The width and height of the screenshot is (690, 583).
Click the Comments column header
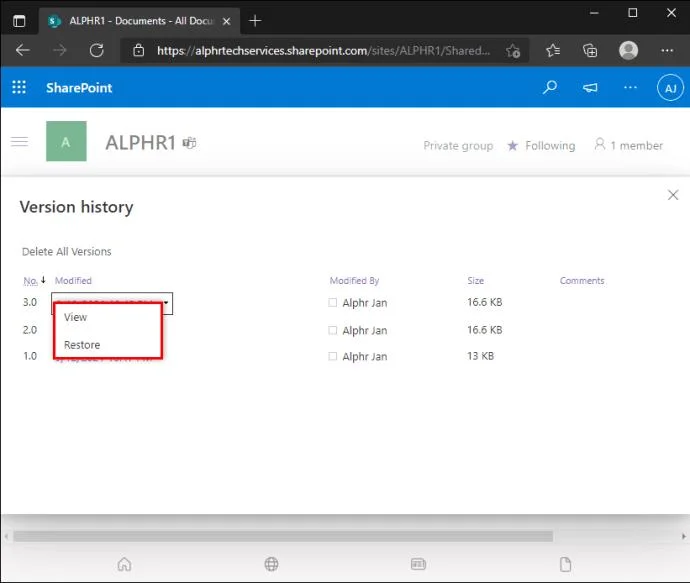pyautogui.click(x=582, y=281)
